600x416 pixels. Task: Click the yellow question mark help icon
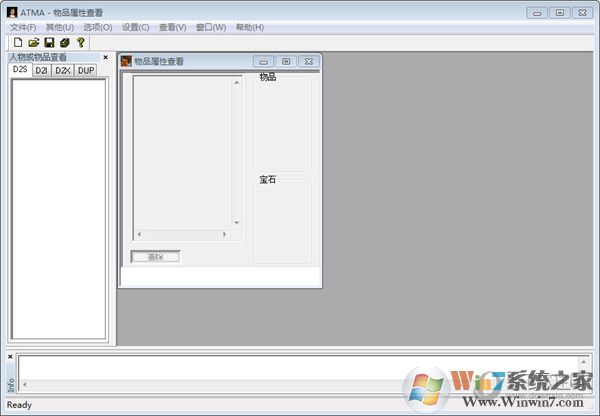tap(80, 42)
